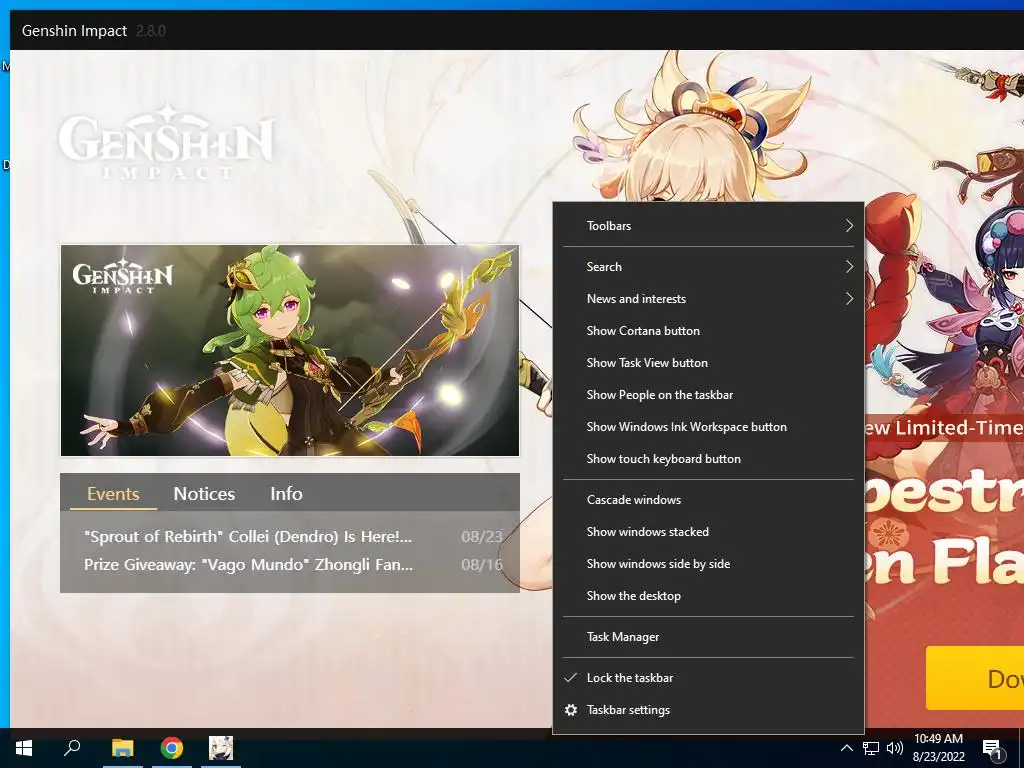Click the Genshin Impact window title text
Screen dimensions: 1024x768
[x=74, y=31]
